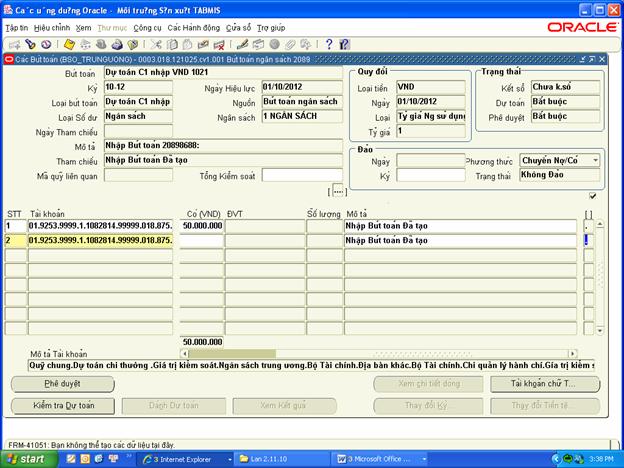Click the first quick launch taskbar icon
Screen dimensions: 624x468
point(70,459)
